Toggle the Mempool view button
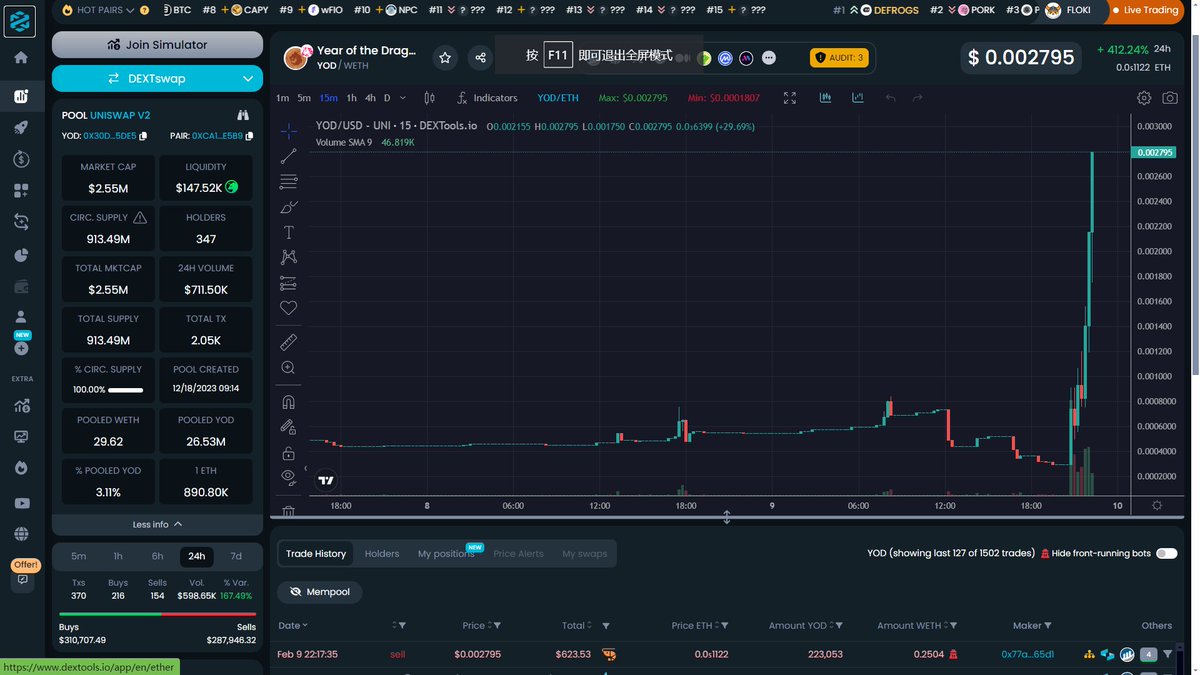Screen dimensions: 1200x675 [x=320, y=592]
